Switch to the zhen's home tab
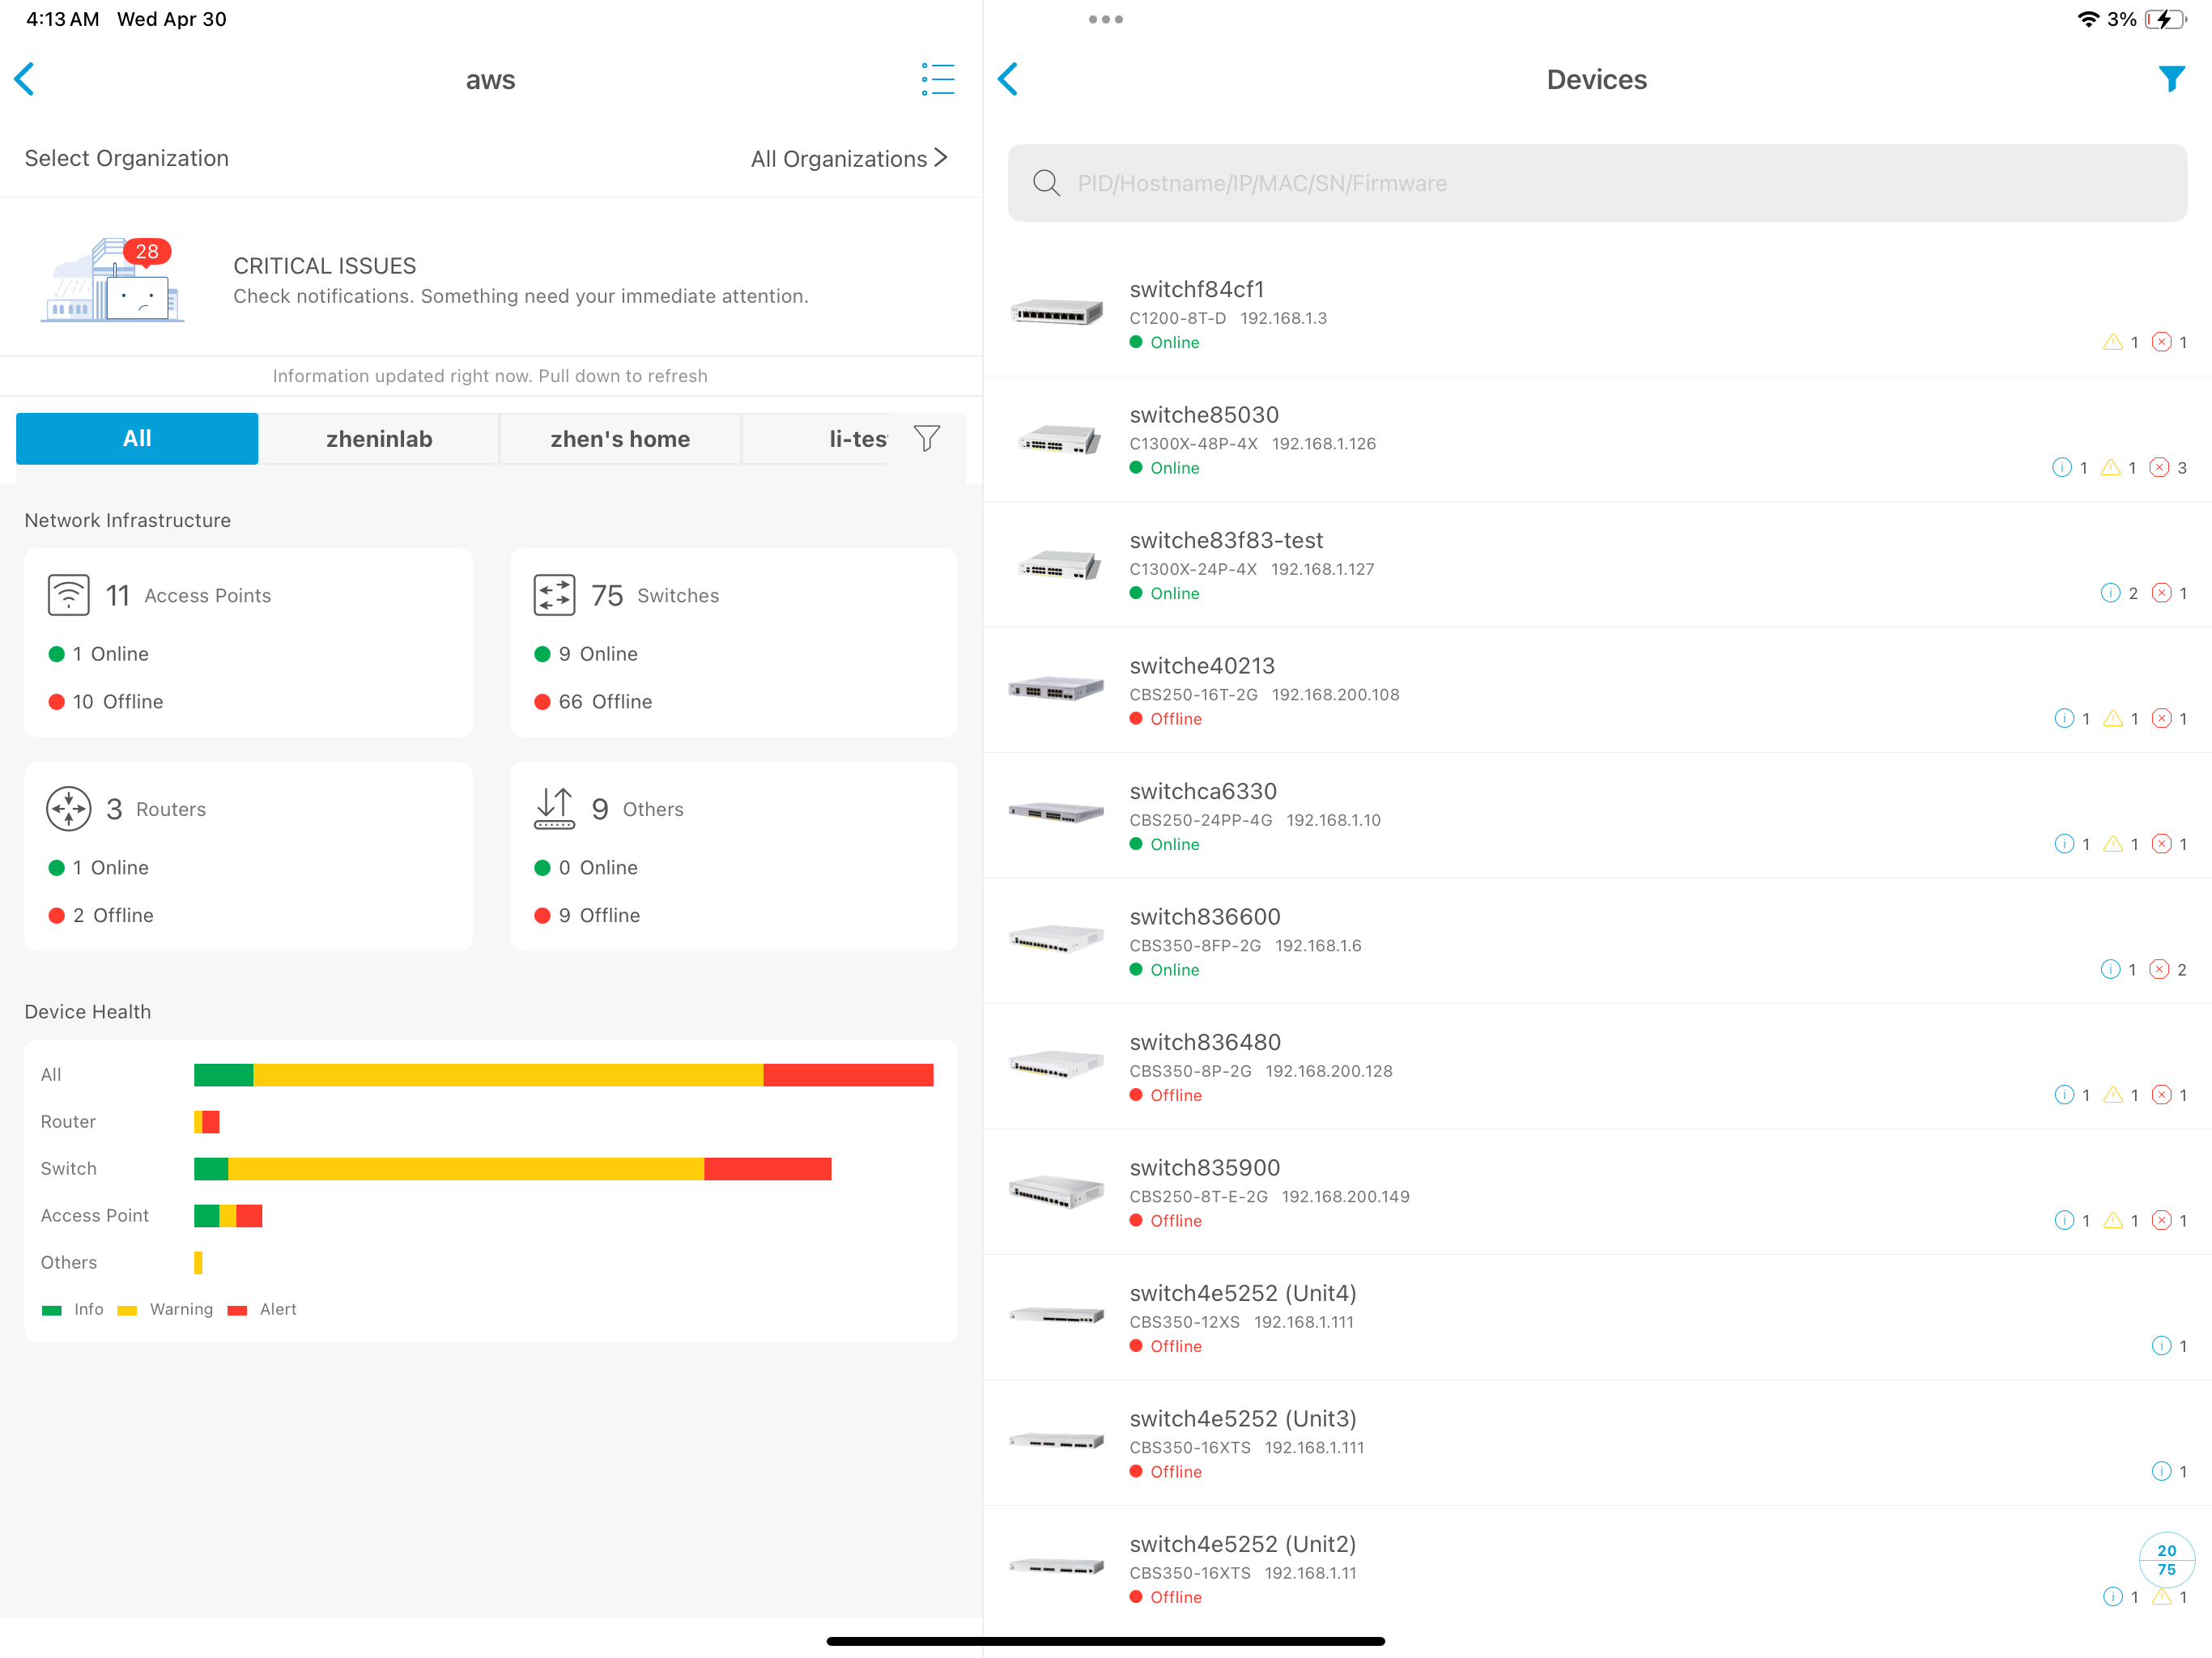 pos(620,438)
